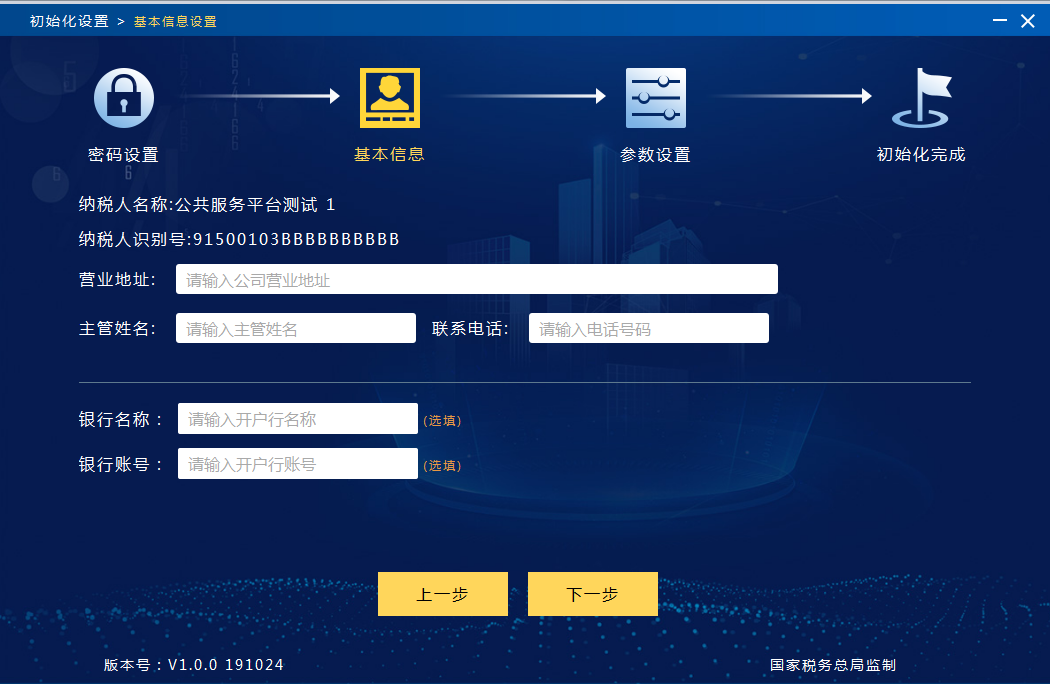Screen dimensions: 1050x684
Task: Click the (选填) note beside 银行名称
Action: [x=442, y=421]
